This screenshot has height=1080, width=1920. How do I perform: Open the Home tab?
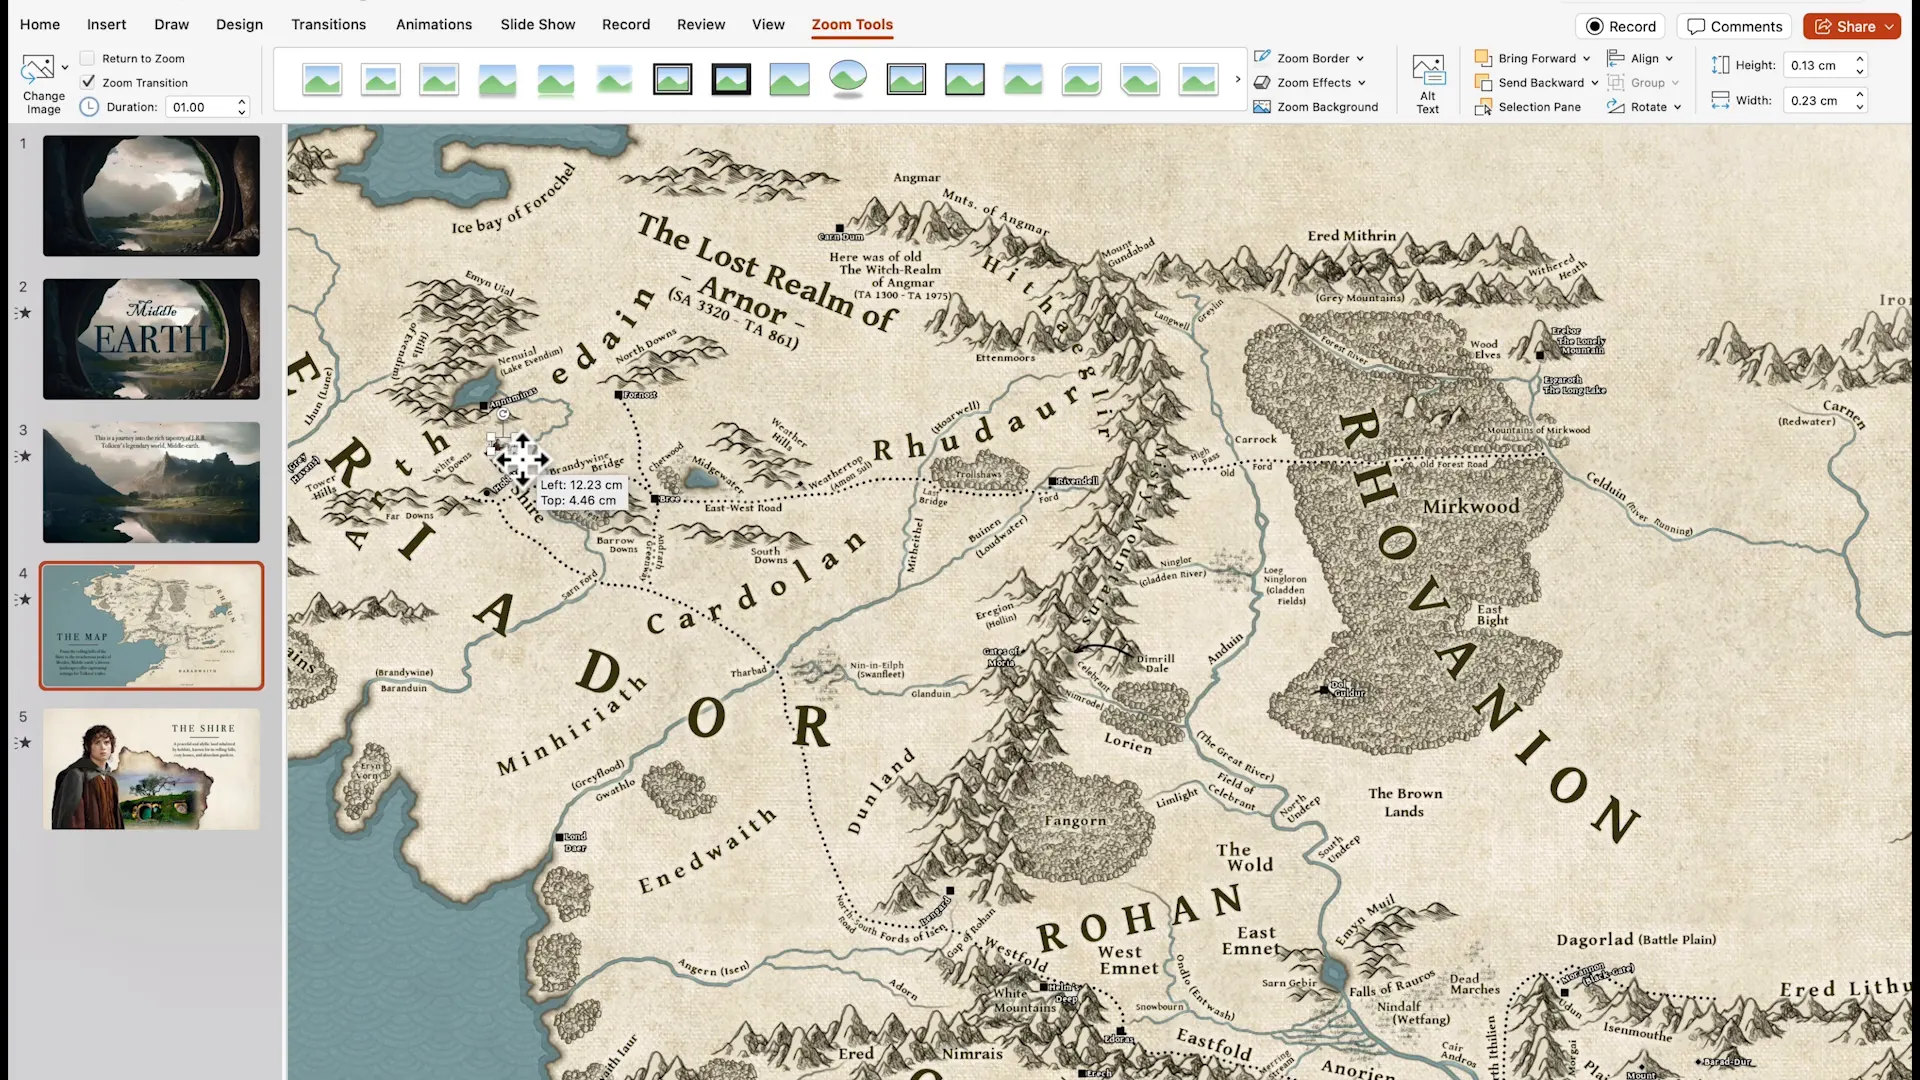[40, 24]
